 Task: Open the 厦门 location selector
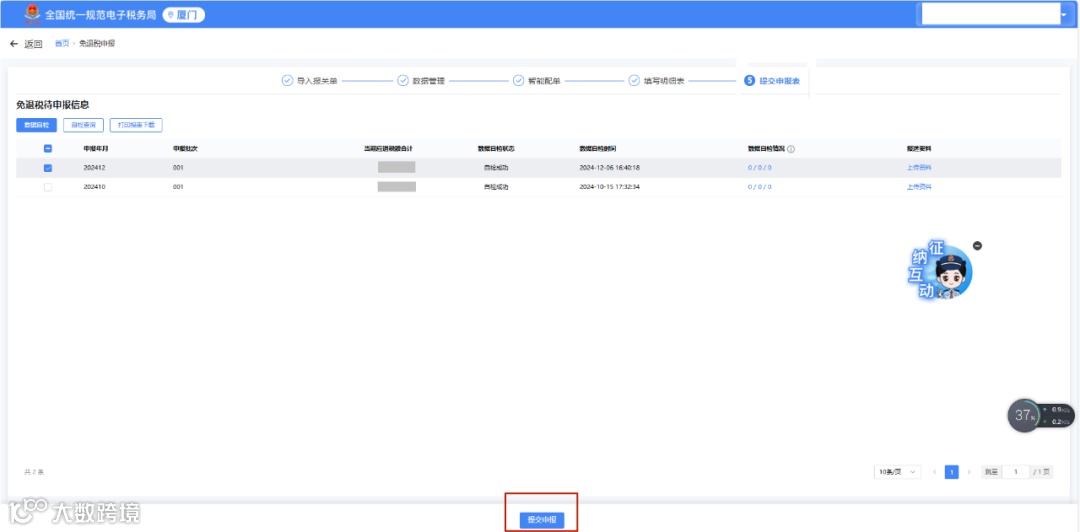pos(184,14)
